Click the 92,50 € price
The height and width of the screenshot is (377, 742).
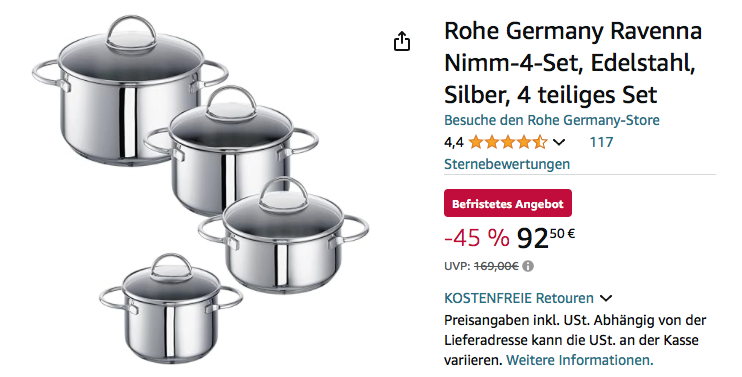546,238
